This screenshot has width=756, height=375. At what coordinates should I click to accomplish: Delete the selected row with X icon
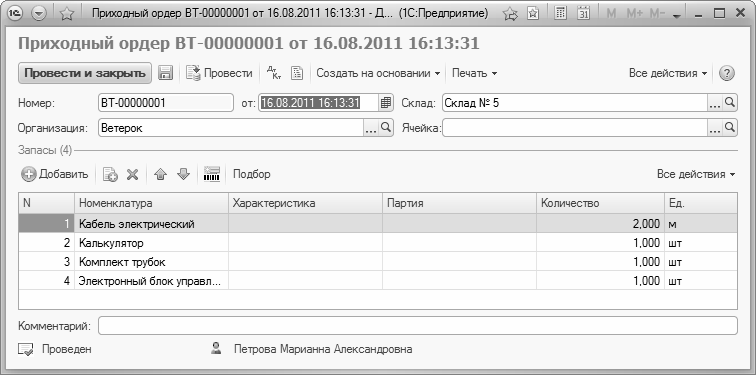(133, 174)
